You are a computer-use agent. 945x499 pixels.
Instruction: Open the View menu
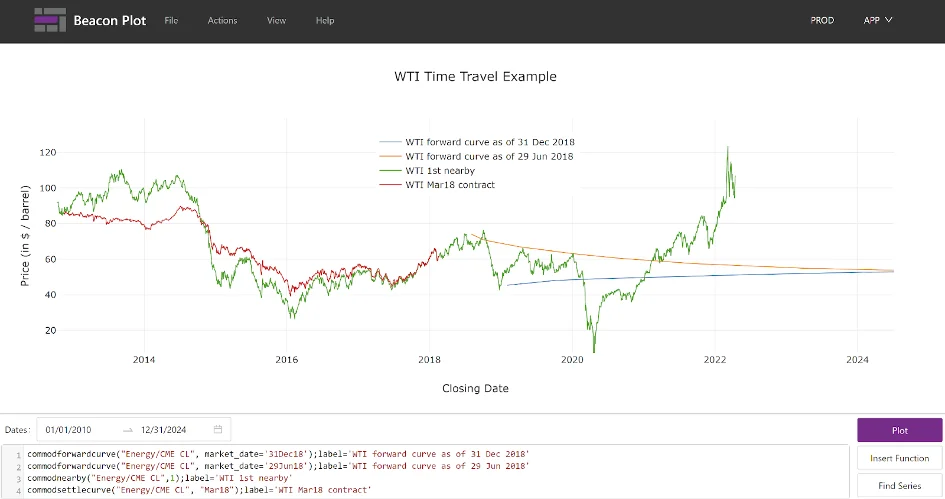[x=276, y=20]
